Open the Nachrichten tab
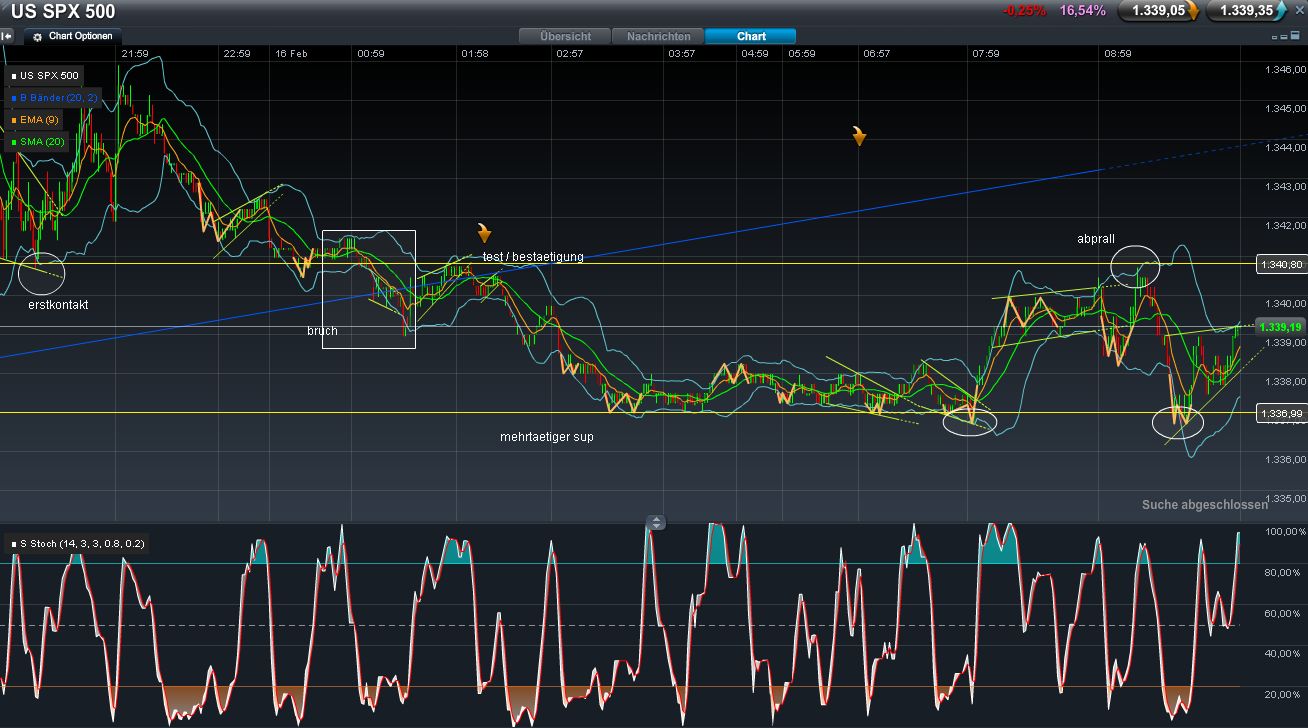The image size is (1308, 728). (658, 36)
